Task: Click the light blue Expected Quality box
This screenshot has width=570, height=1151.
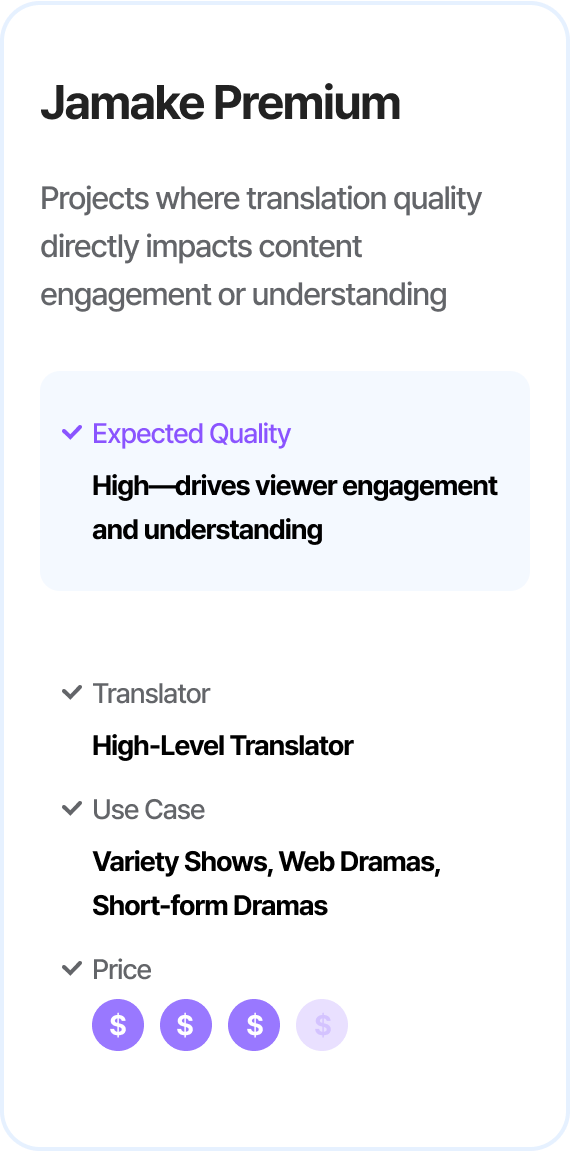Action: [285, 481]
